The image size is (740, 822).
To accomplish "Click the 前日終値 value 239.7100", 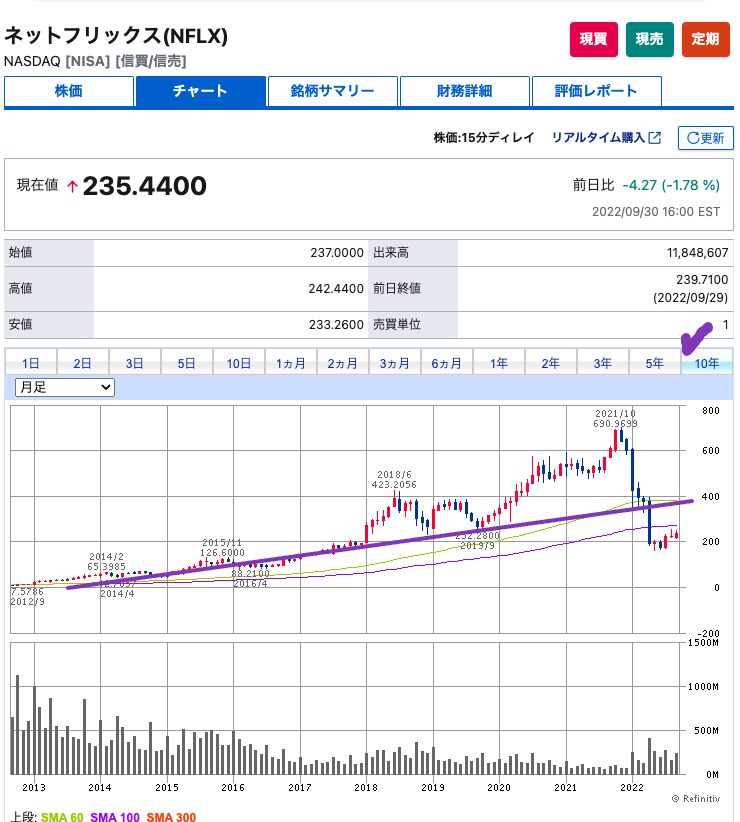I will tap(702, 279).
